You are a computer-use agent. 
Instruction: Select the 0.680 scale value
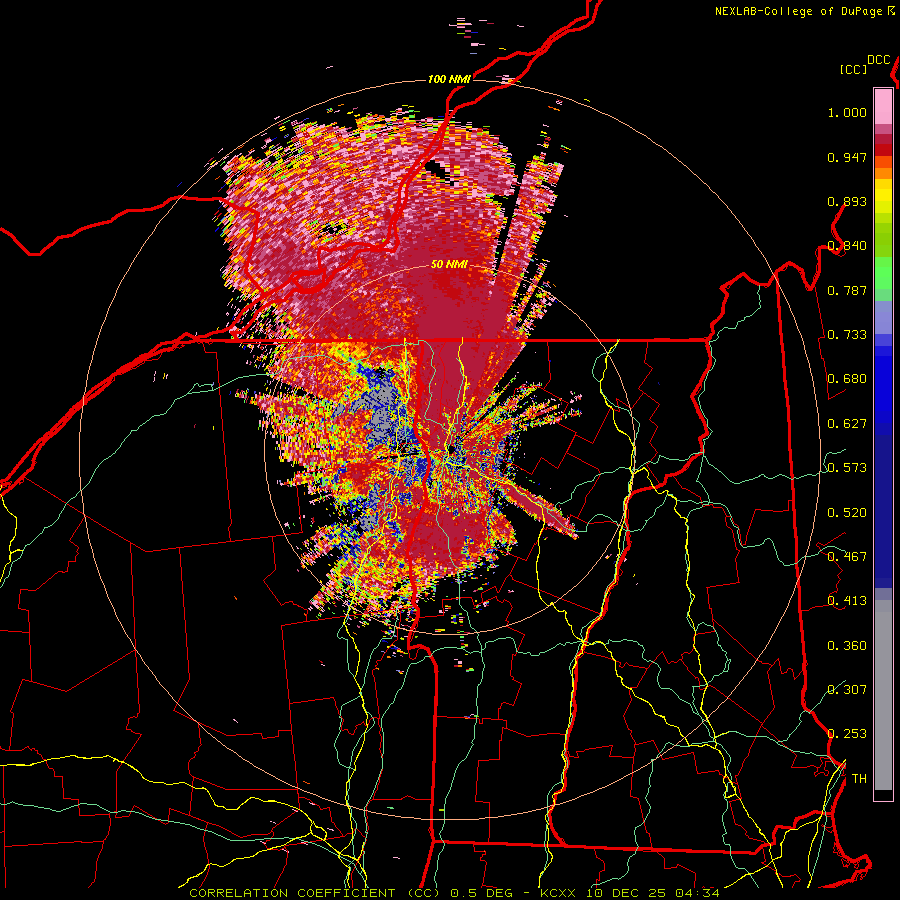[847, 379]
